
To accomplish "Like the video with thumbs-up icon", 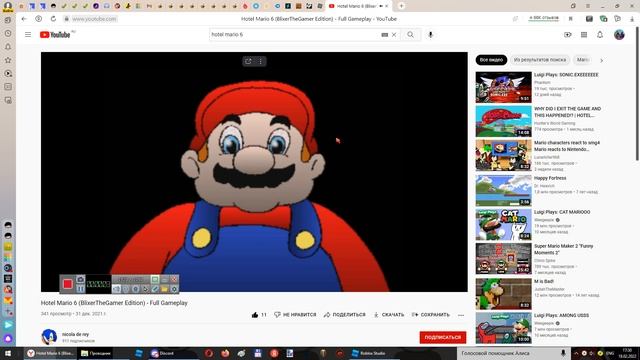I will click(x=255, y=315).
